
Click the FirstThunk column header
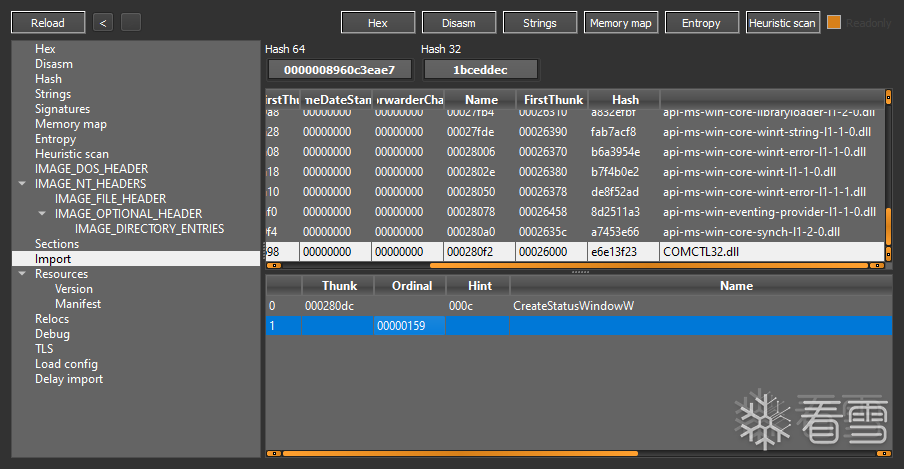(x=552, y=100)
